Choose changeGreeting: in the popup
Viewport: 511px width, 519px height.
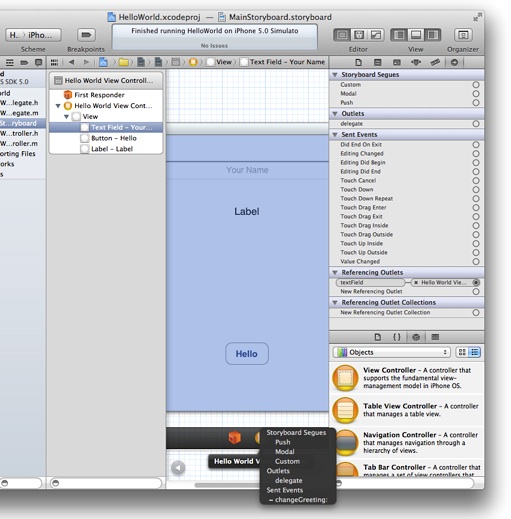point(298,500)
